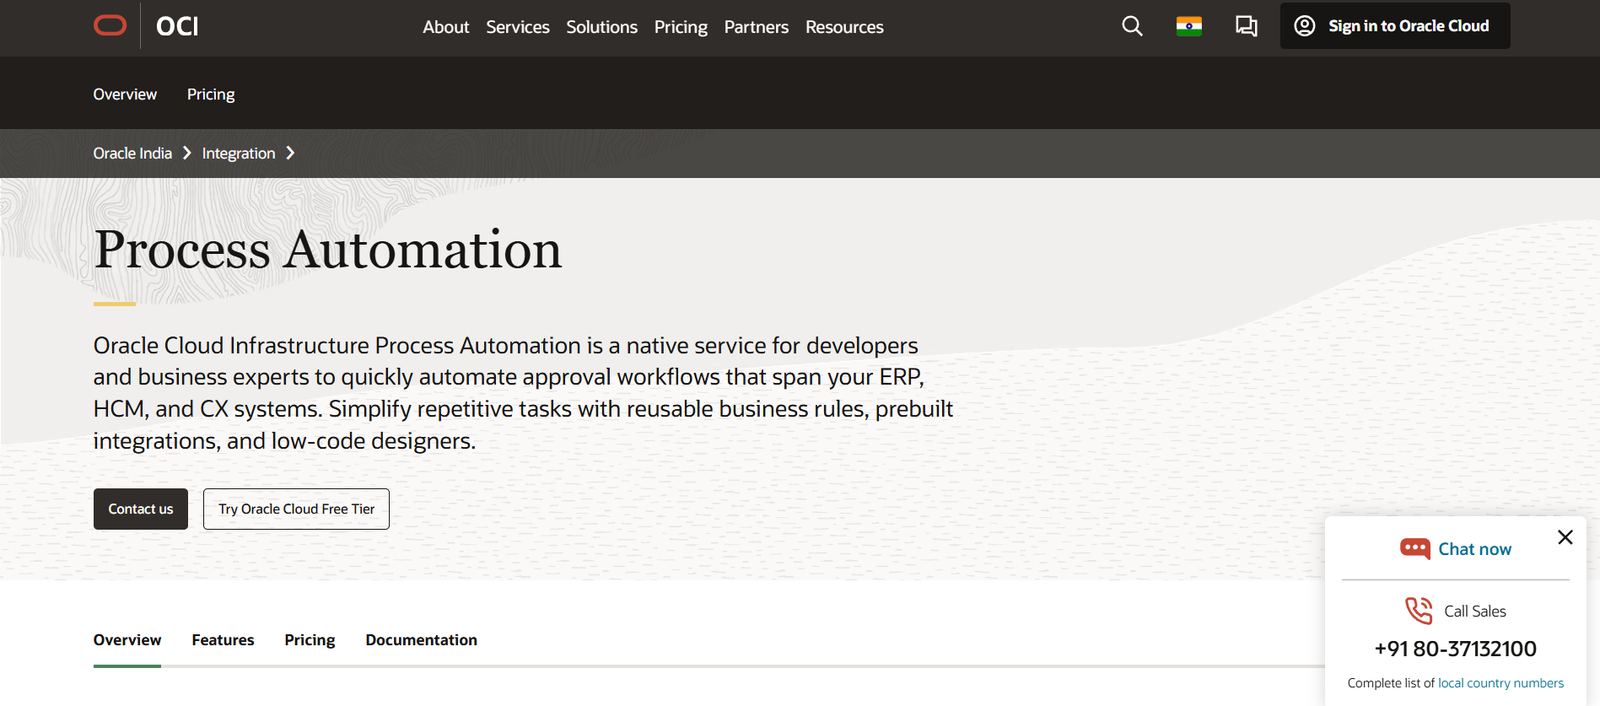The height and width of the screenshot is (706, 1600).
Task: Open the search magnifier icon
Action: (x=1131, y=26)
